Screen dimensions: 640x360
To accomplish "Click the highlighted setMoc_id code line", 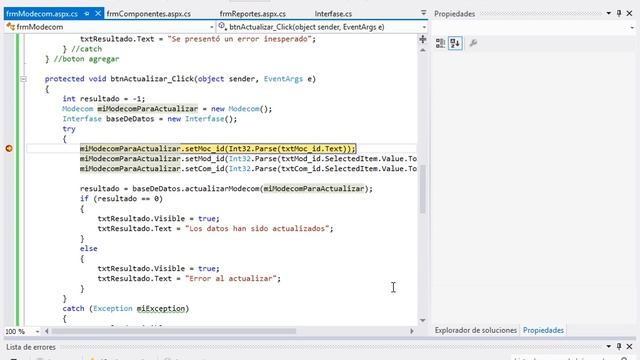I will click(x=218, y=149).
